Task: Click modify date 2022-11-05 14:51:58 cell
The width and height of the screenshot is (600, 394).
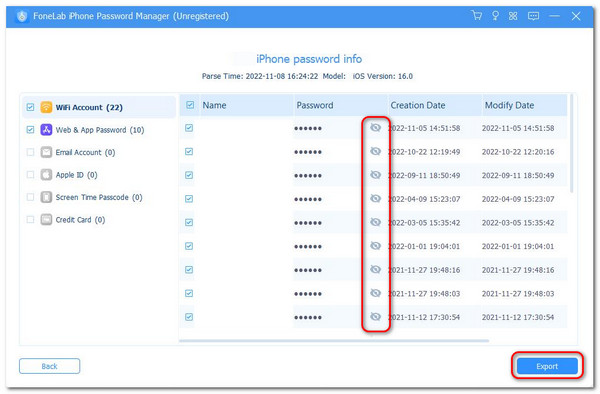Action: [518, 128]
